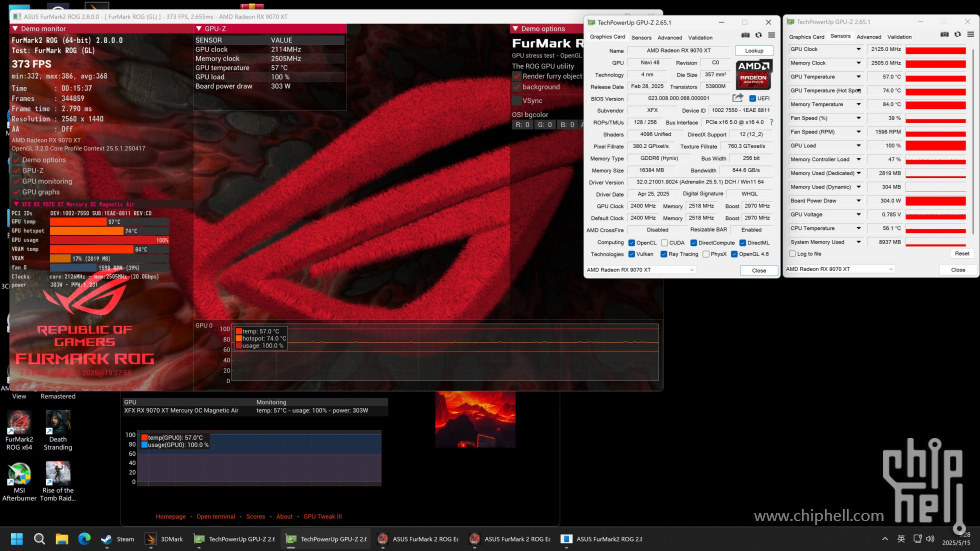
Task: Click refresh icon in GPU-Z Sensors window
Action: [958, 35]
